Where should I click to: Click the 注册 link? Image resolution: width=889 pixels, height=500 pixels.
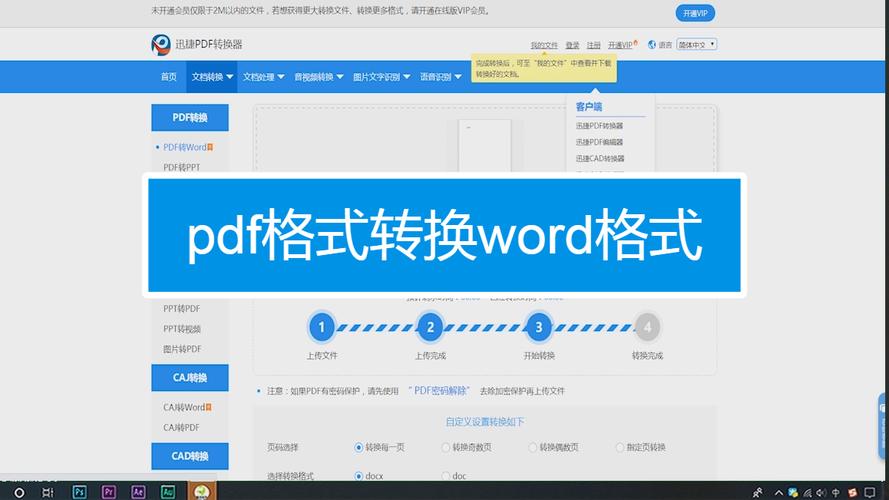tap(593, 45)
